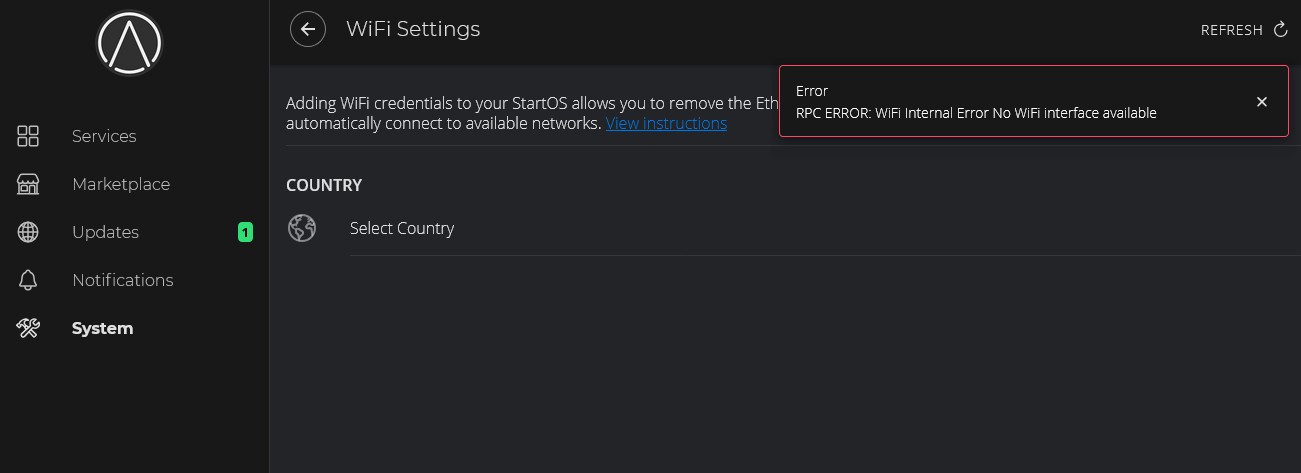Select the bold System text label
The width and height of the screenshot is (1301, 473).
[x=102, y=328]
